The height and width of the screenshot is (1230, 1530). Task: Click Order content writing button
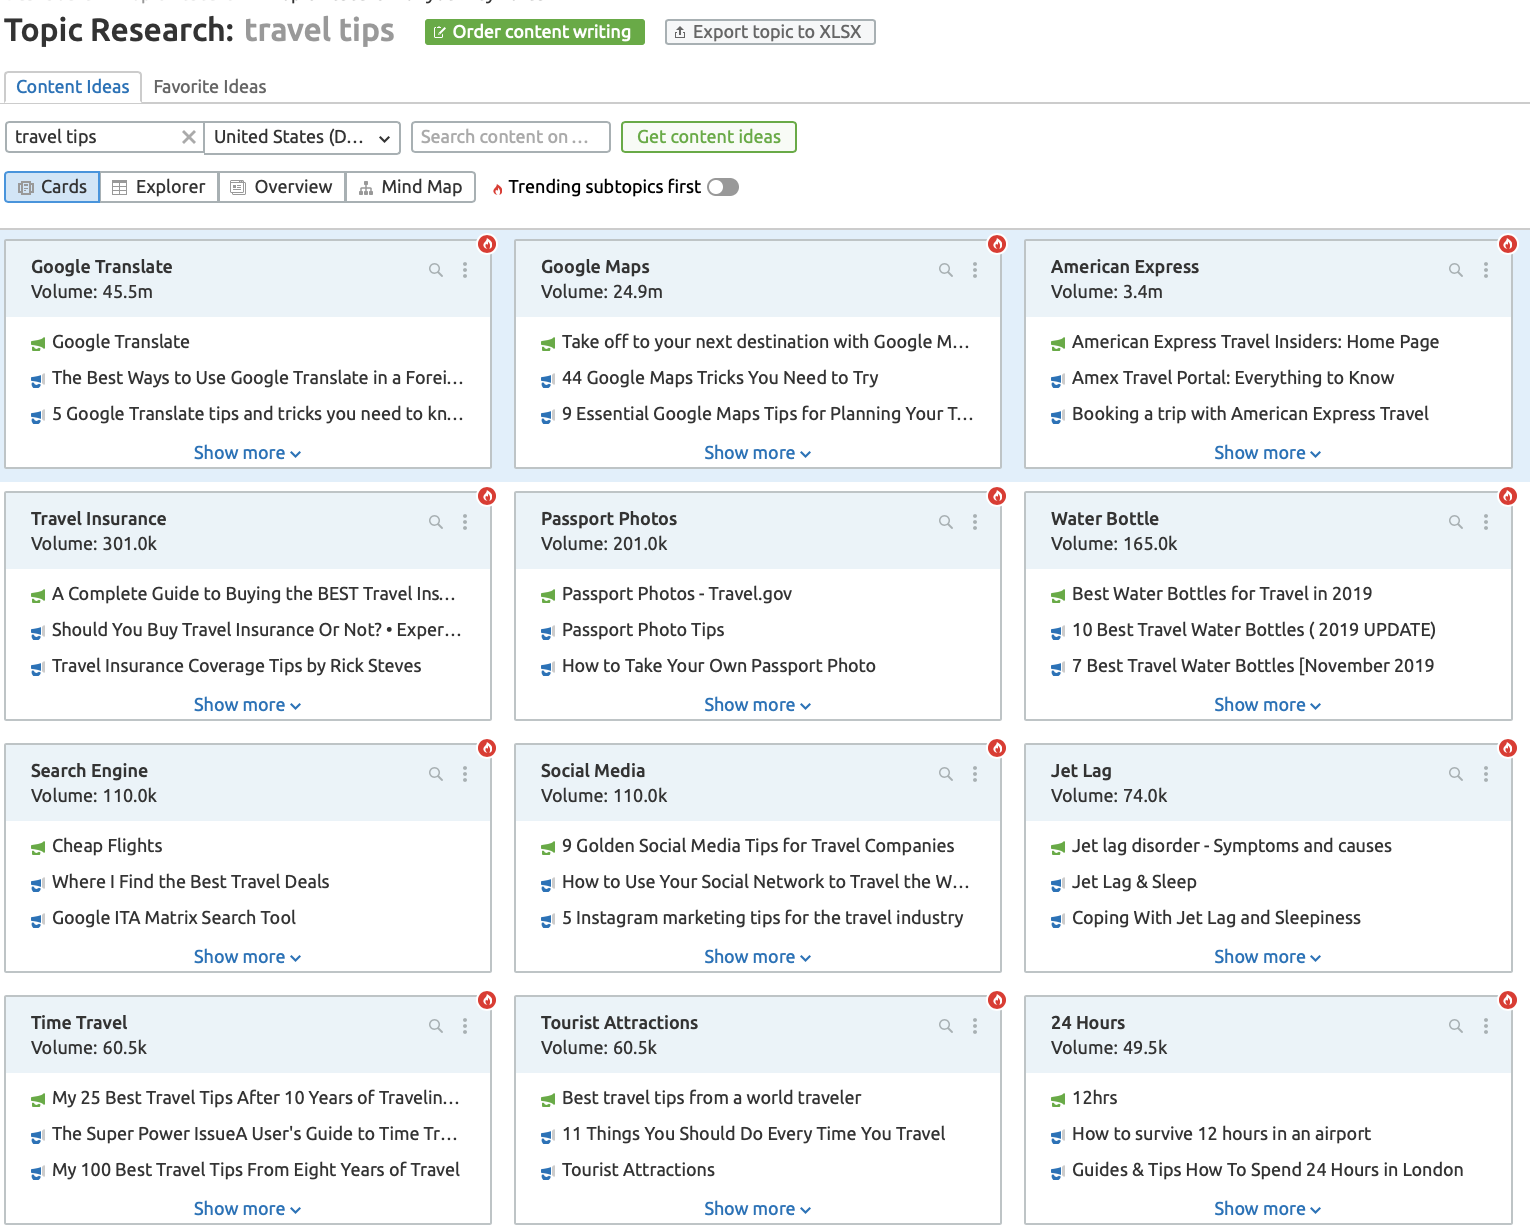tap(535, 32)
